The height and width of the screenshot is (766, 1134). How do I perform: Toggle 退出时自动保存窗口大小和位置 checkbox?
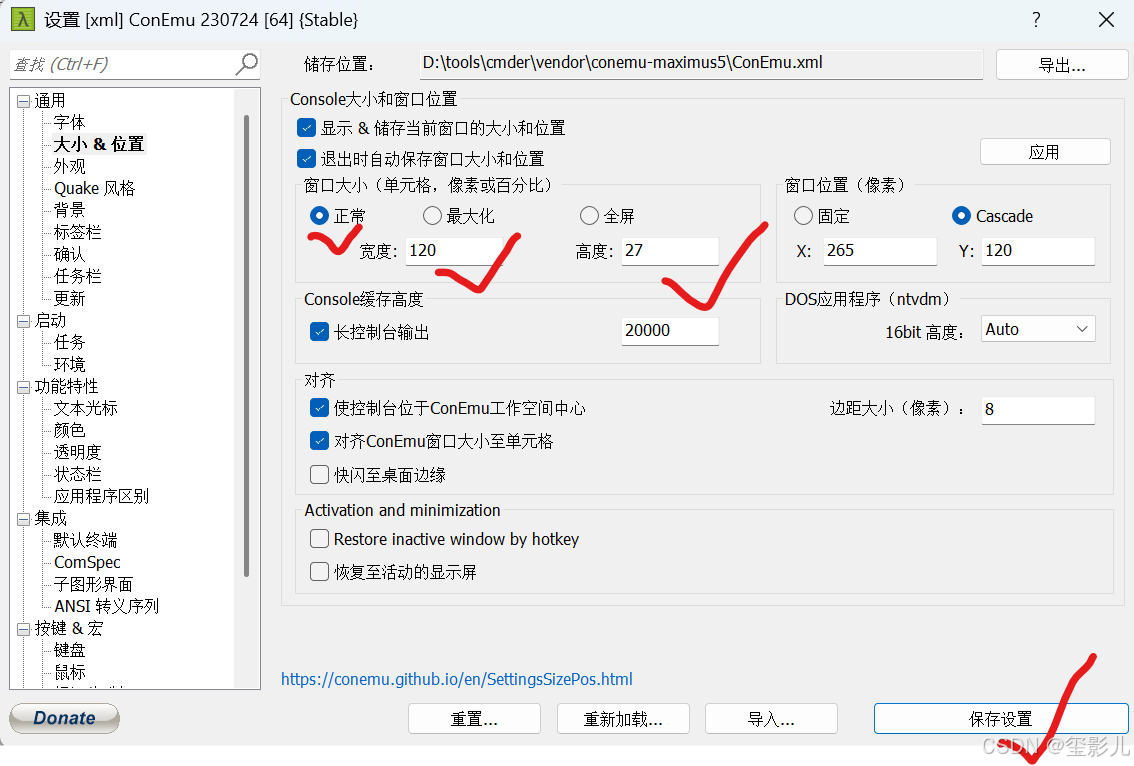coord(307,158)
